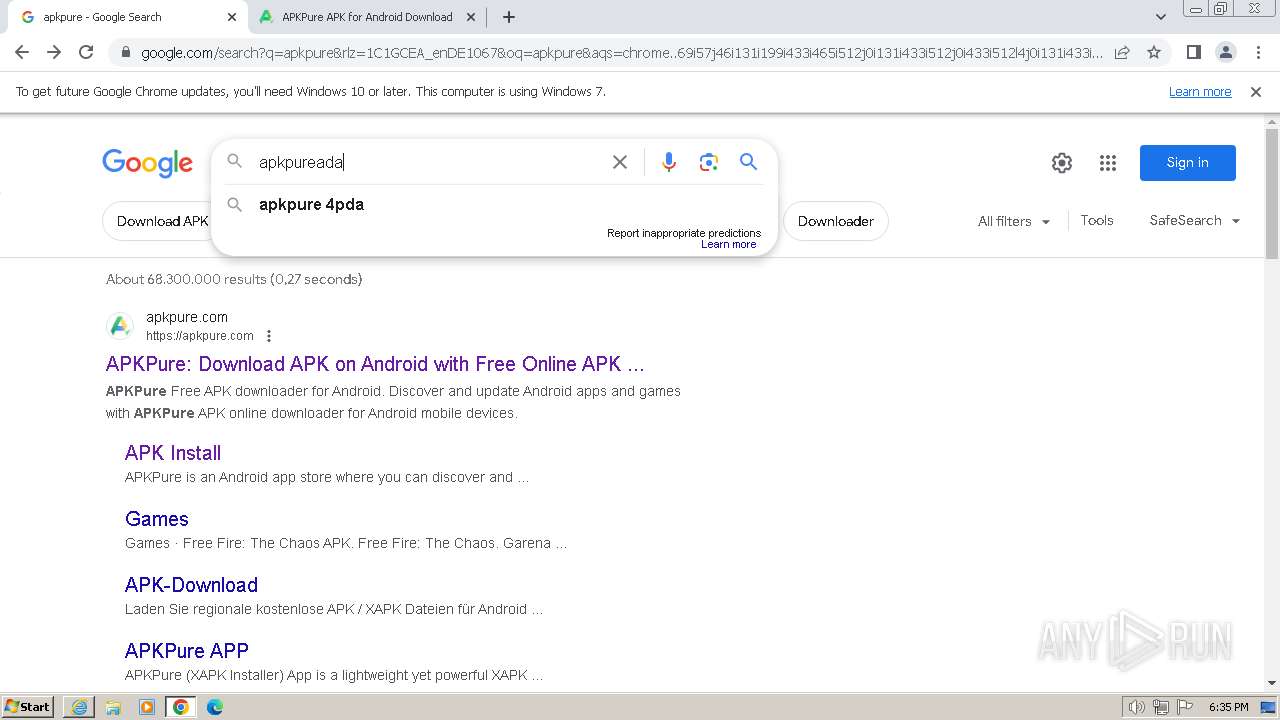Open Learn more under search predictions
Image resolution: width=1280 pixels, height=720 pixels.
pyautogui.click(x=728, y=245)
